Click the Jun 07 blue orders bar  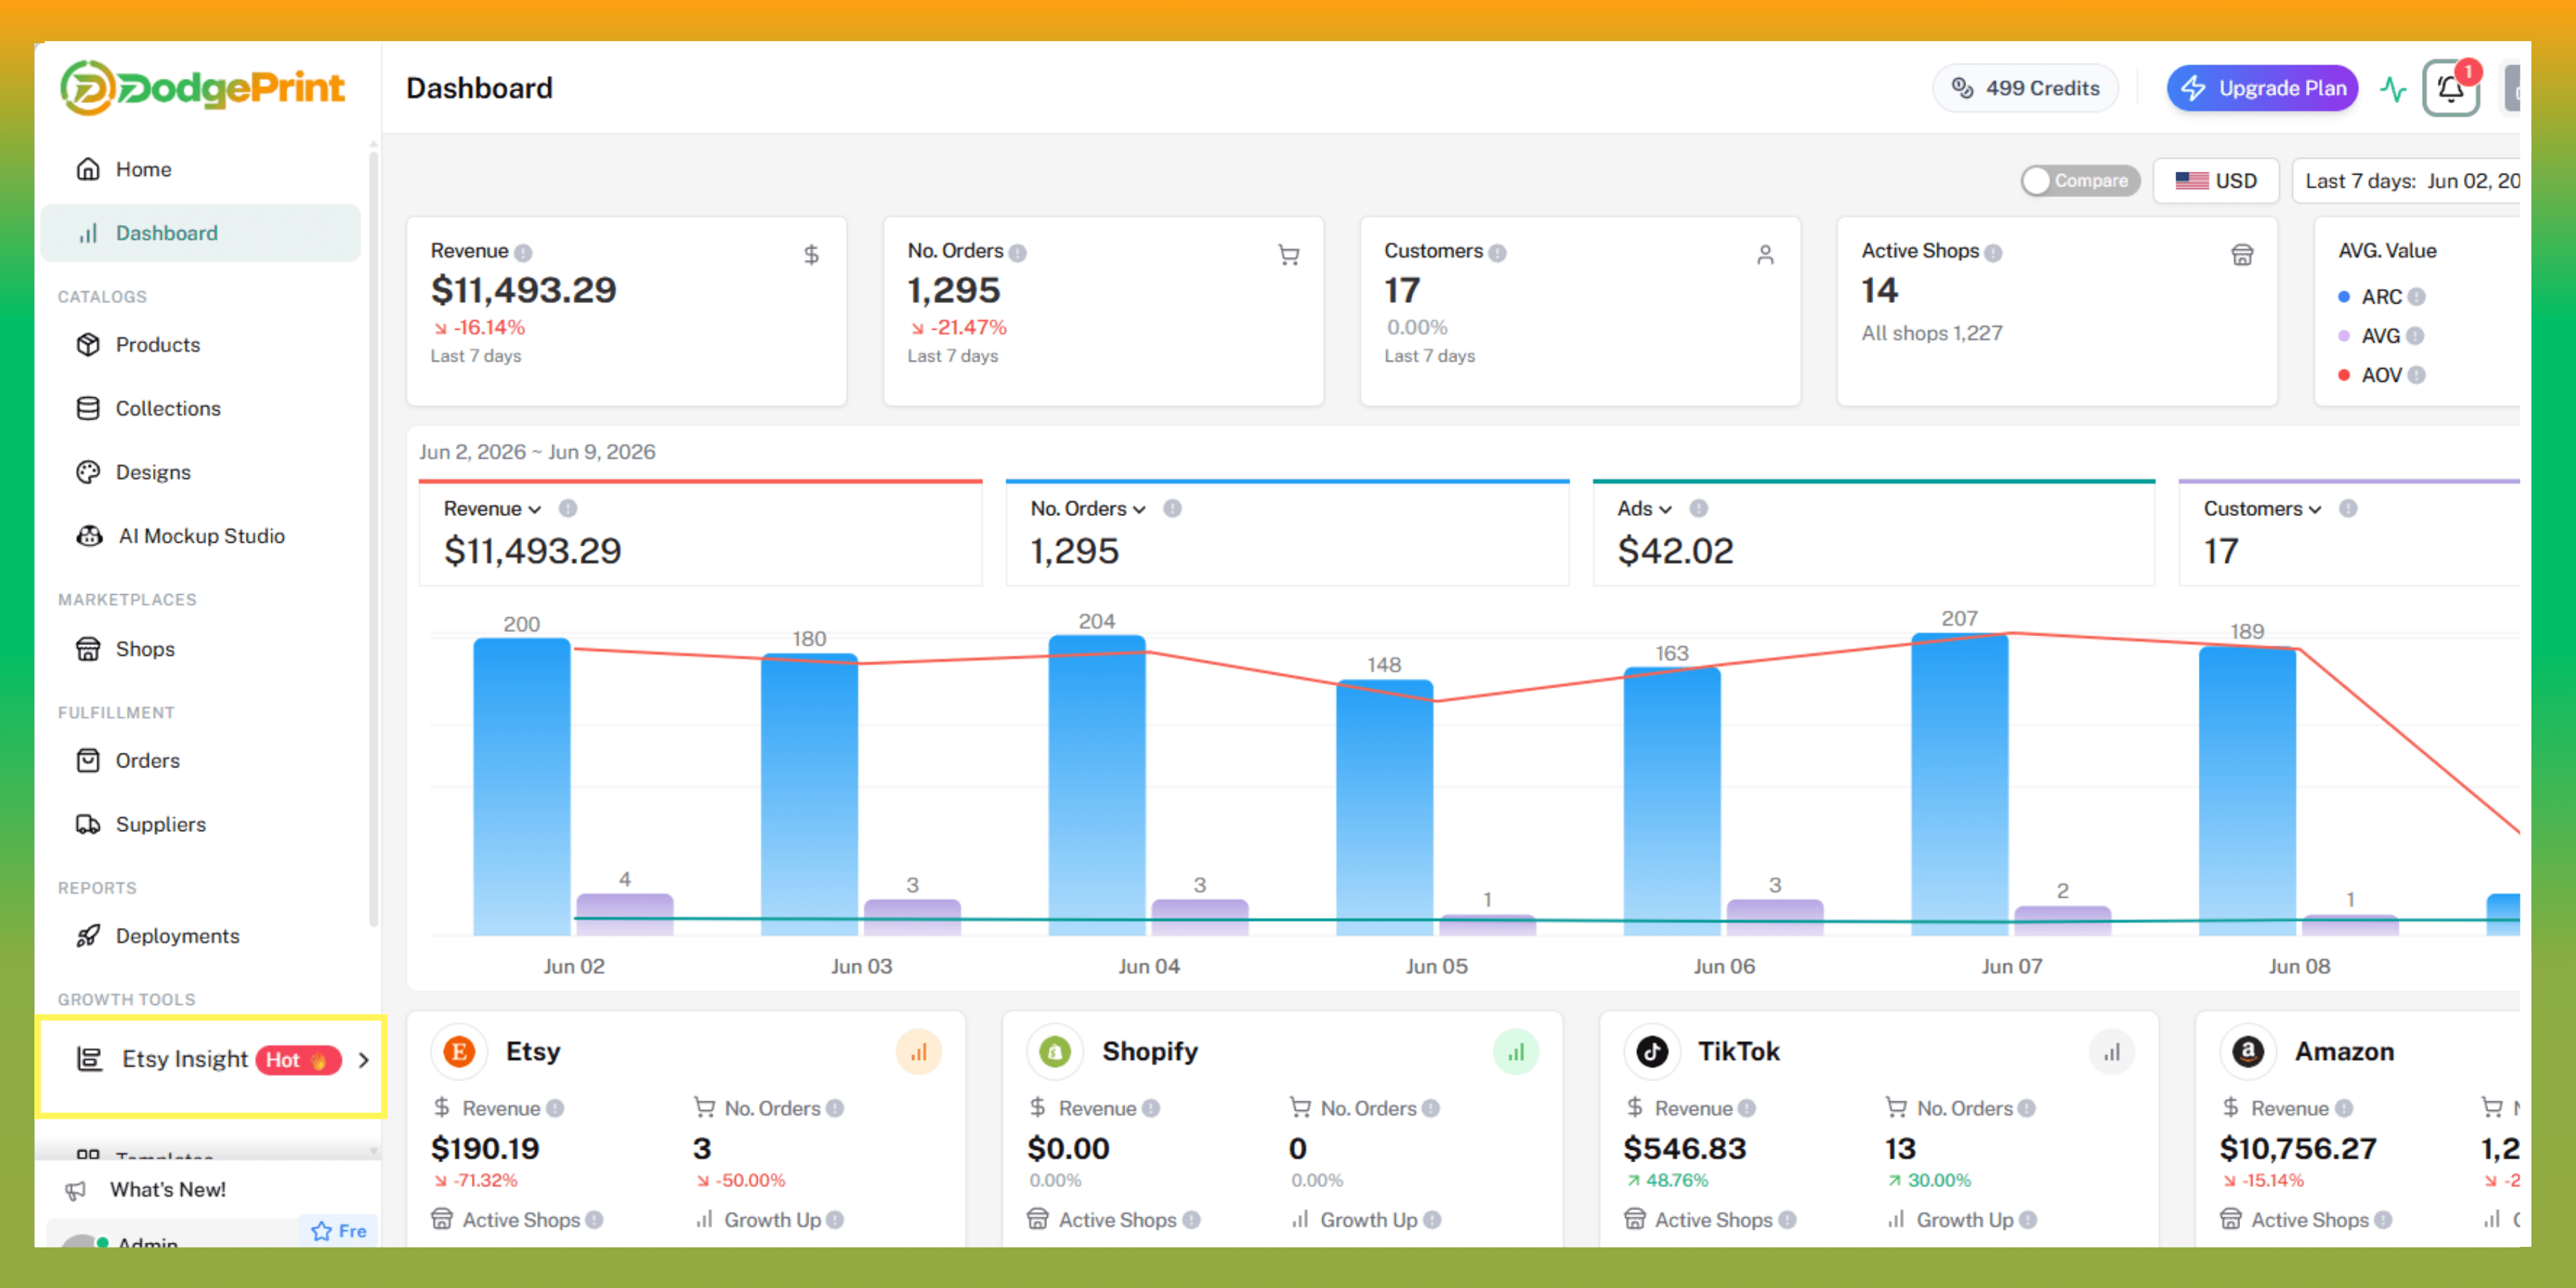coord(1960,784)
